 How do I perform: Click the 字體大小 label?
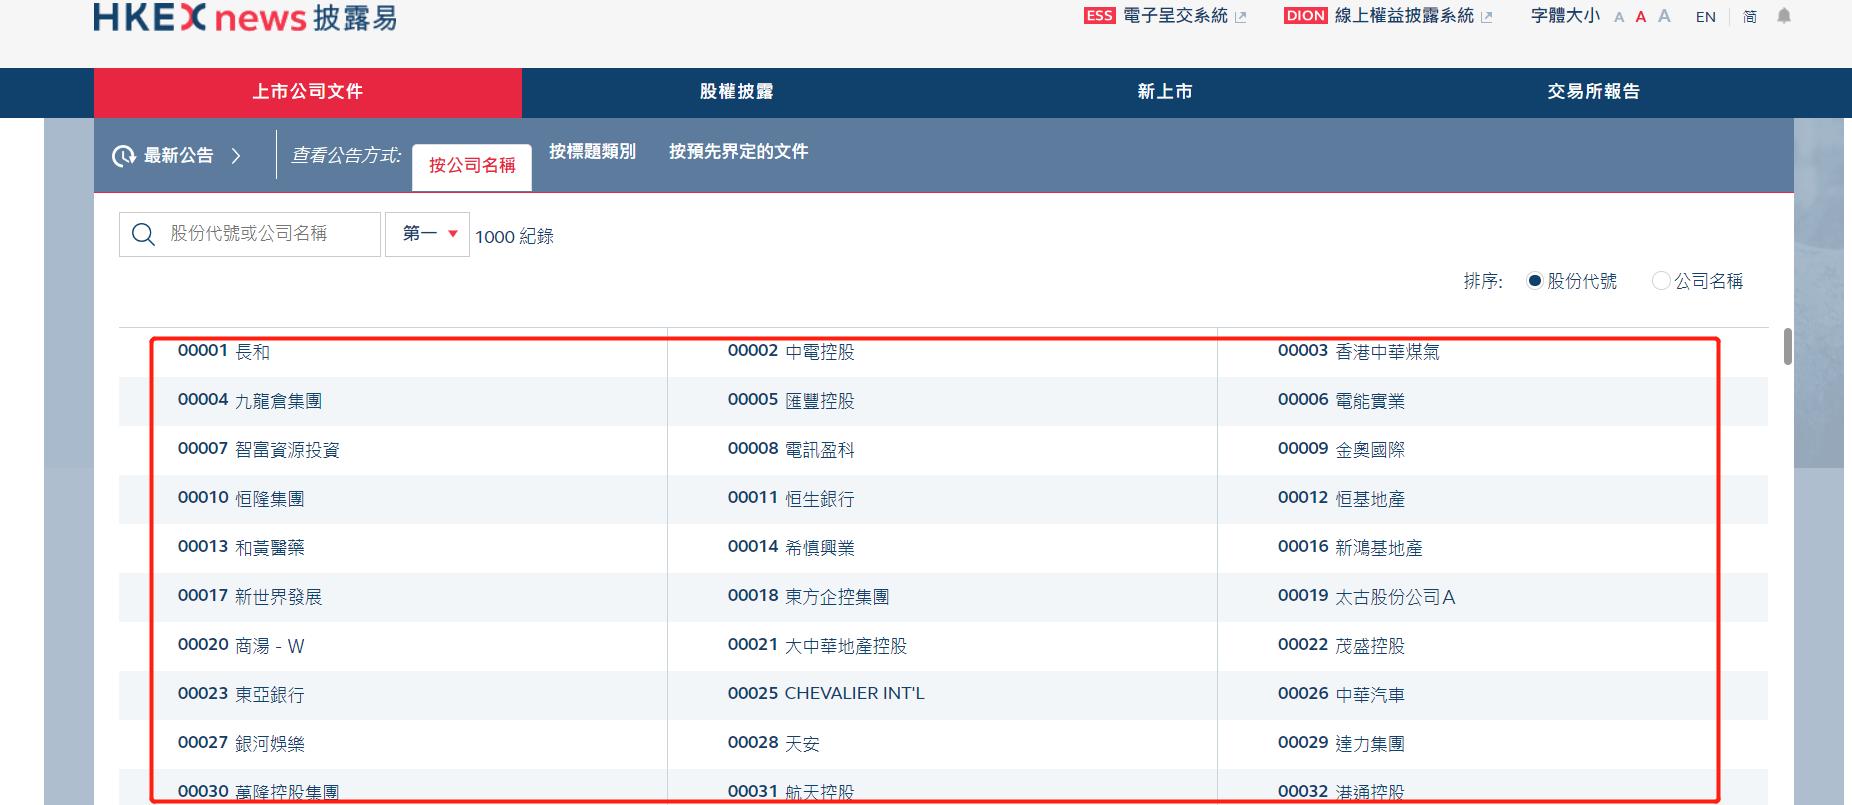coord(1566,16)
